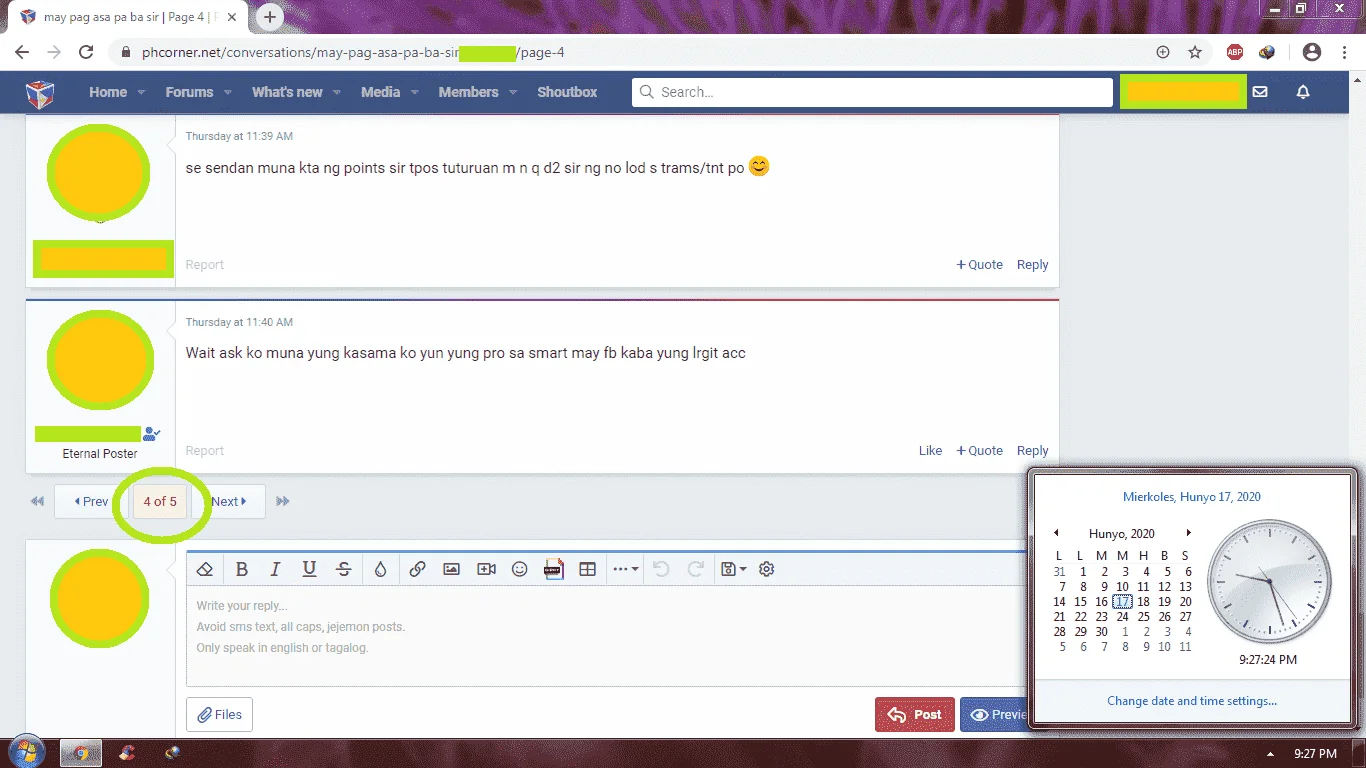Expand the Media dropdown arrow

pyautogui.click(x=414, y=92)
